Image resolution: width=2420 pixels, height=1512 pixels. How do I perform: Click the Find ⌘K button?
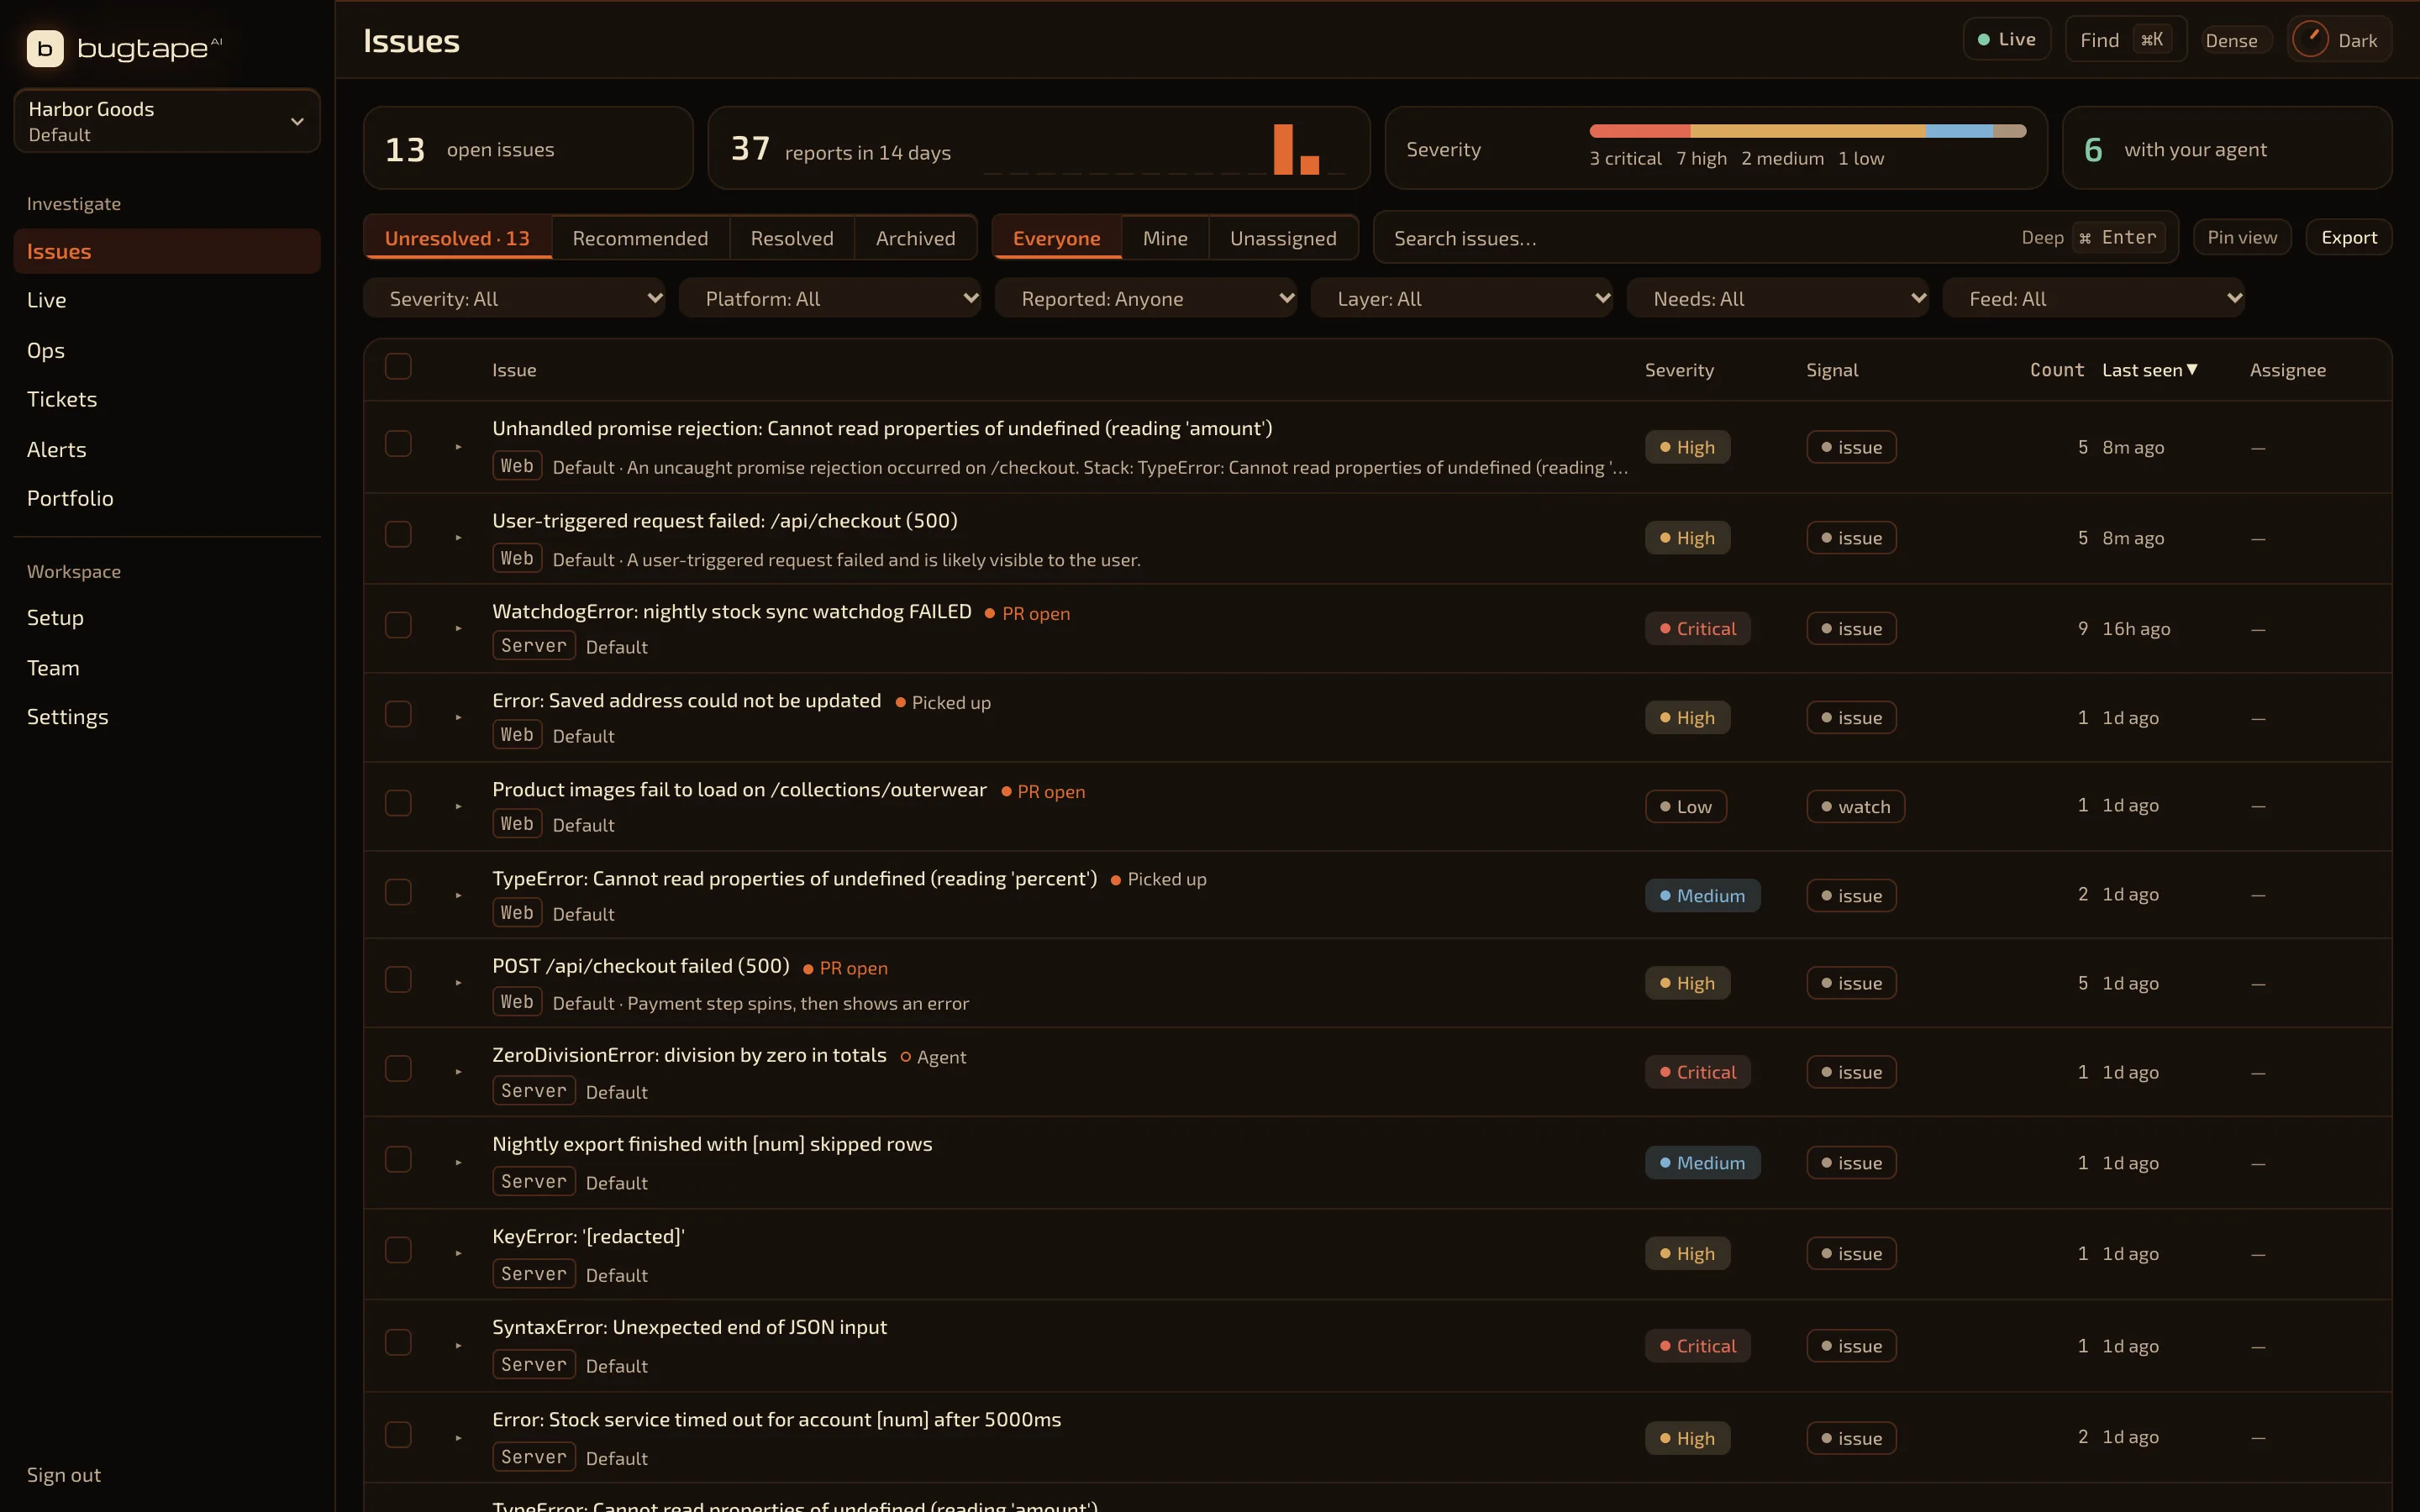pos(2125,39)
